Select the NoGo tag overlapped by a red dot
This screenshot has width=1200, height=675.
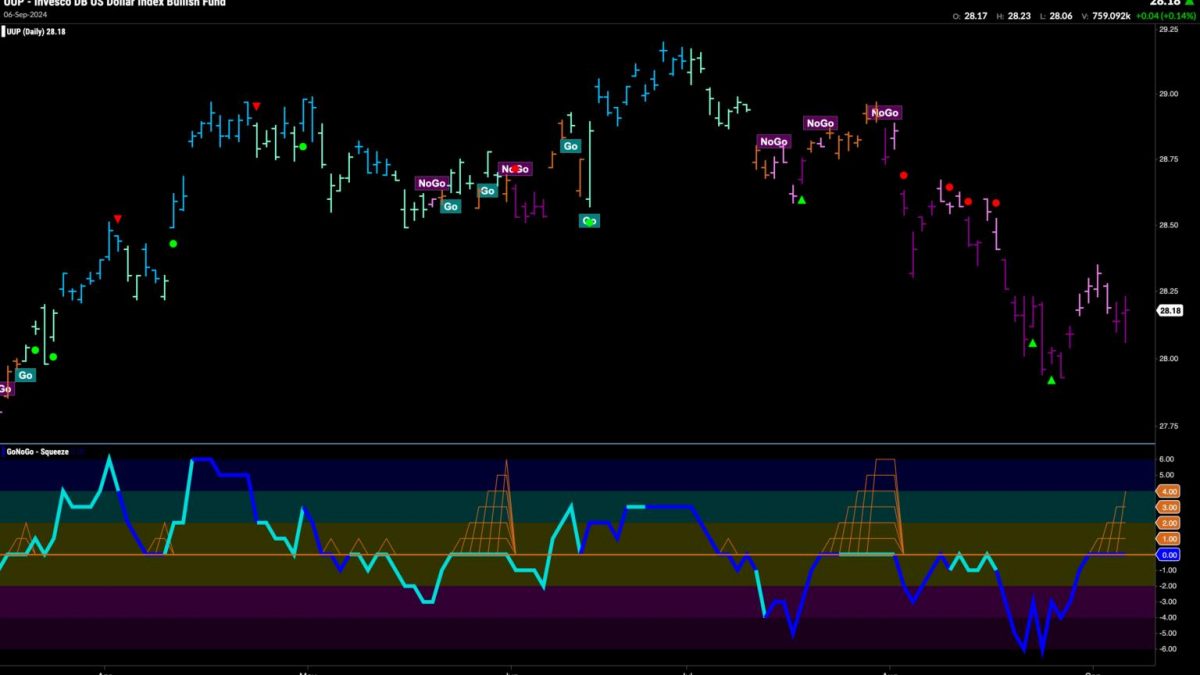tap(516, 169)
